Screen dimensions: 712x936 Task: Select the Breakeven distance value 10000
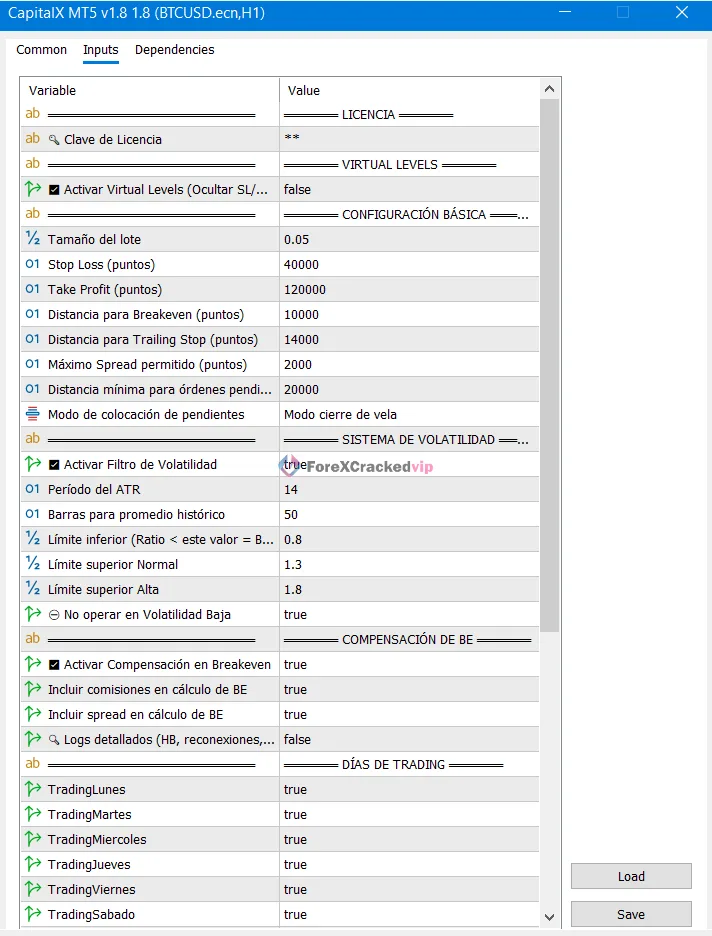pos(409,315)
